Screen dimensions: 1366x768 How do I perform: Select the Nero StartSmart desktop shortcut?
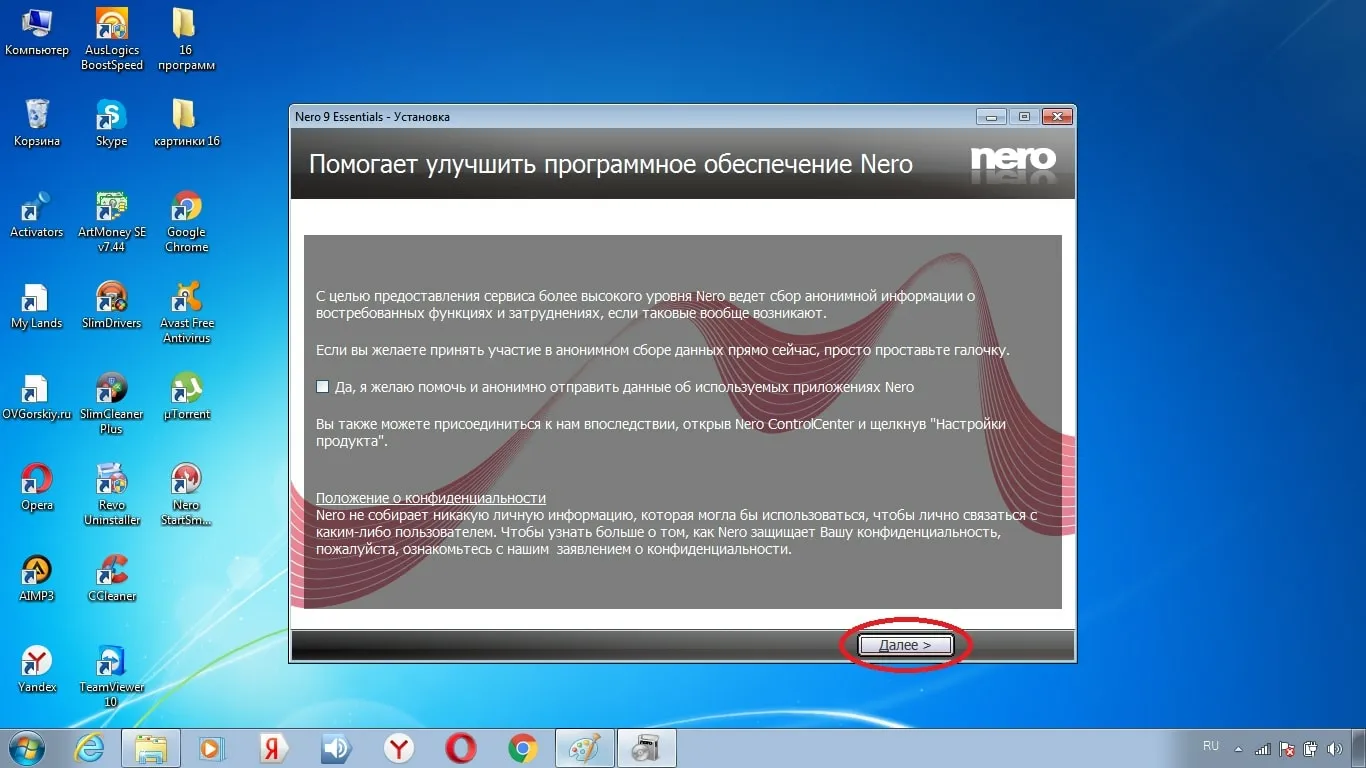[186, 482]
